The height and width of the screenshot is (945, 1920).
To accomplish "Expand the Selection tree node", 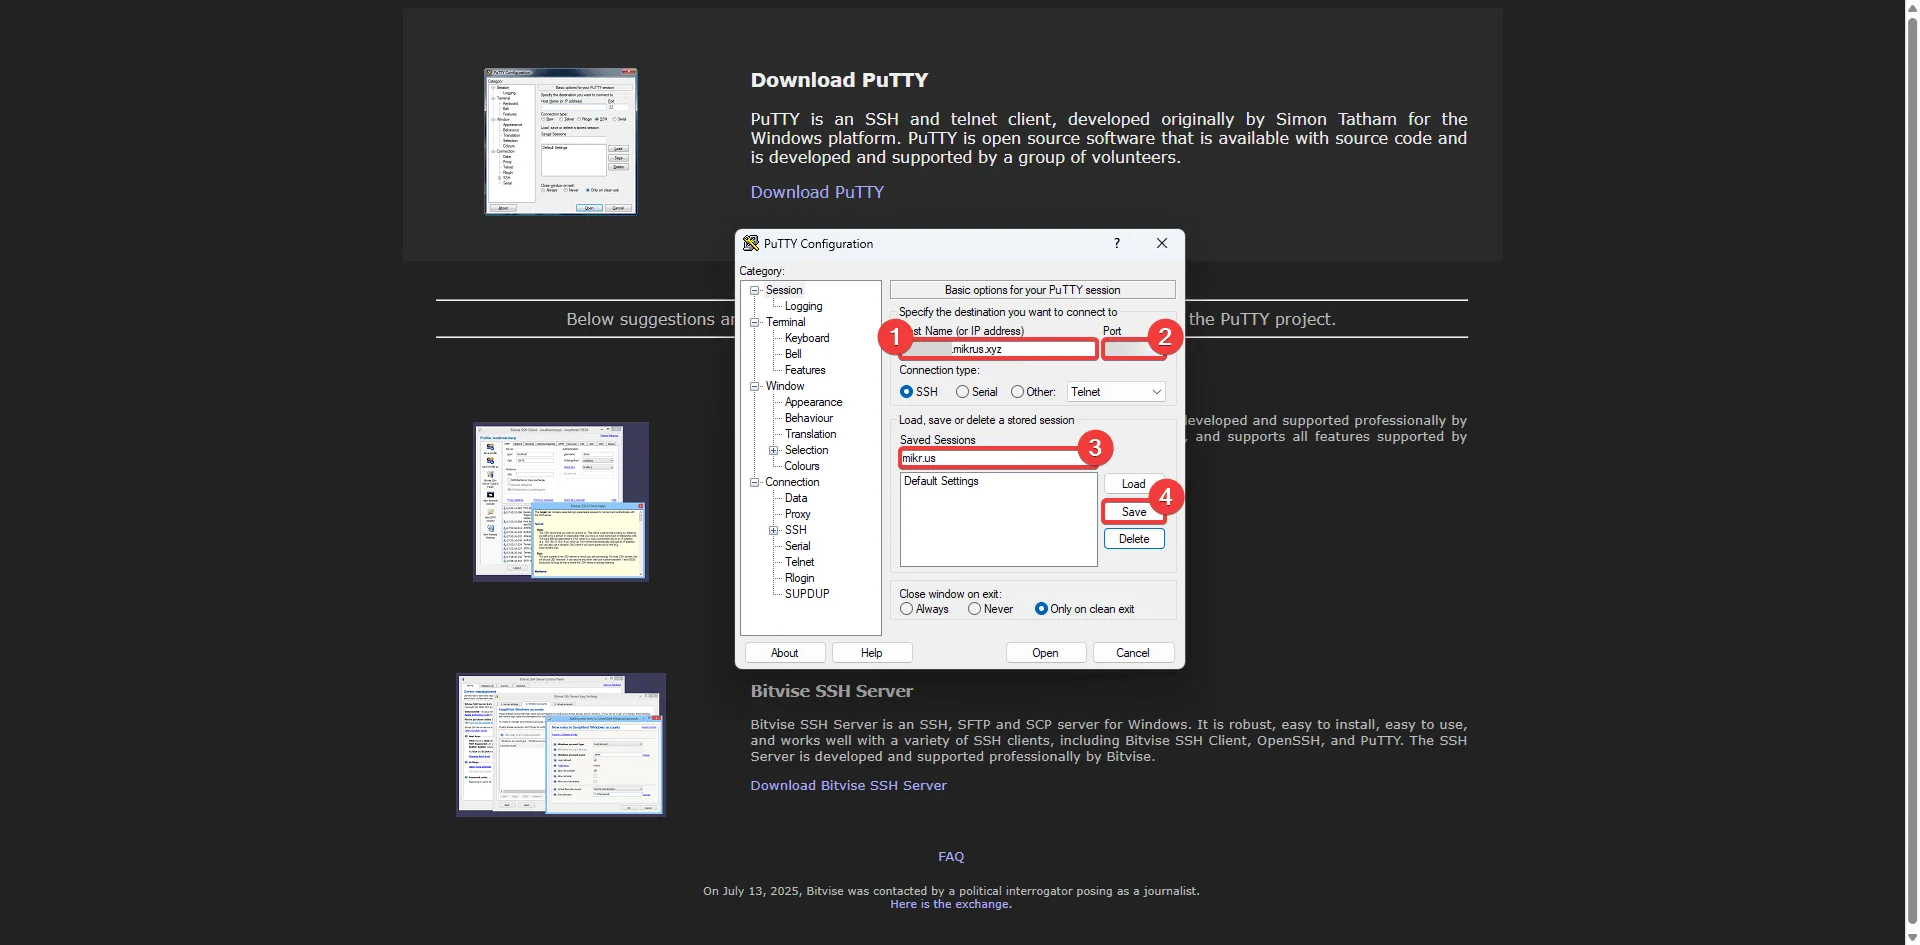I will pyautogui.click(x=773, y=450).
